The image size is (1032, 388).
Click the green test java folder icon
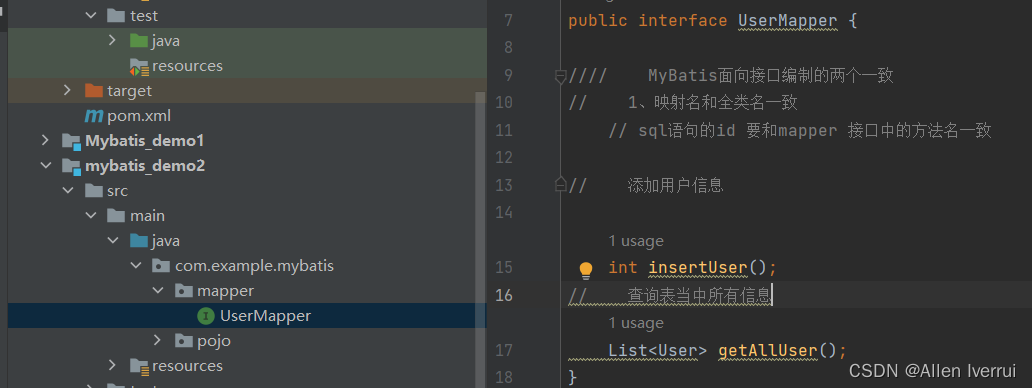point(138,41)
